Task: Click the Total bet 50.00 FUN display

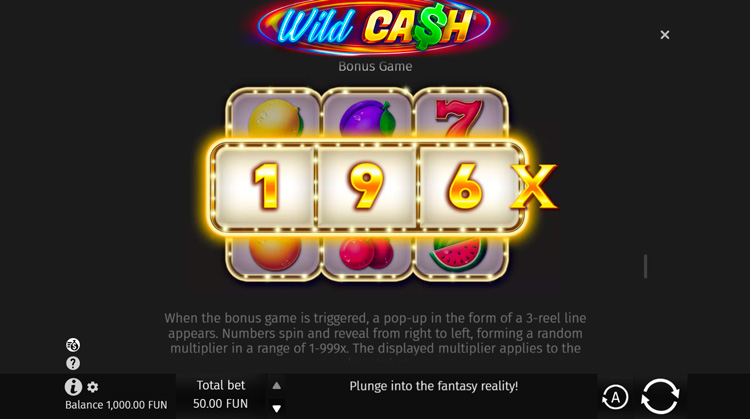Action: tap(221, 395)
